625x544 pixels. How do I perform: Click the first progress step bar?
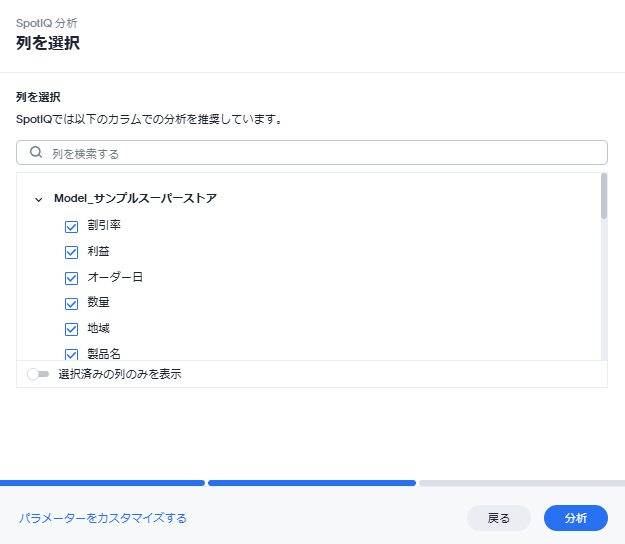point(102,483)
